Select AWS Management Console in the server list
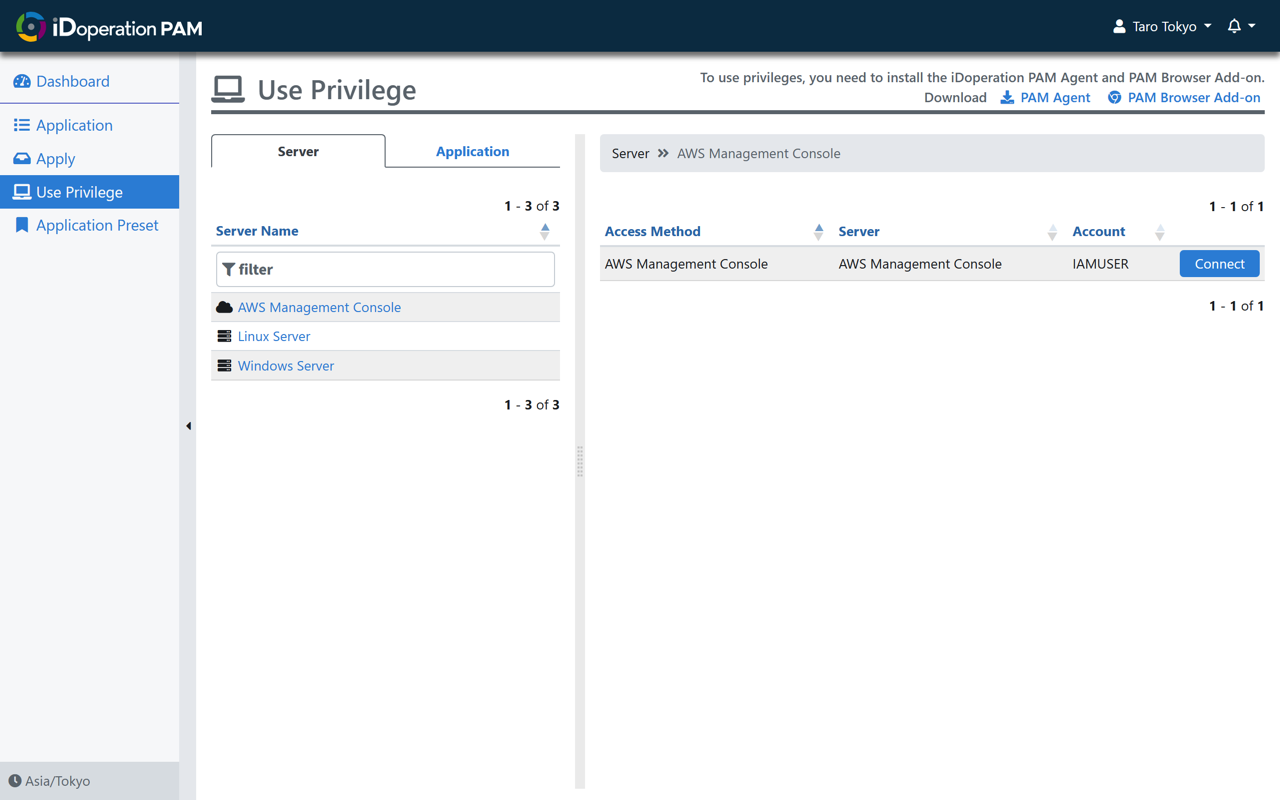The width and height of the screenshot is (1280, 800). pyautogui.click(x=319, y=307)
